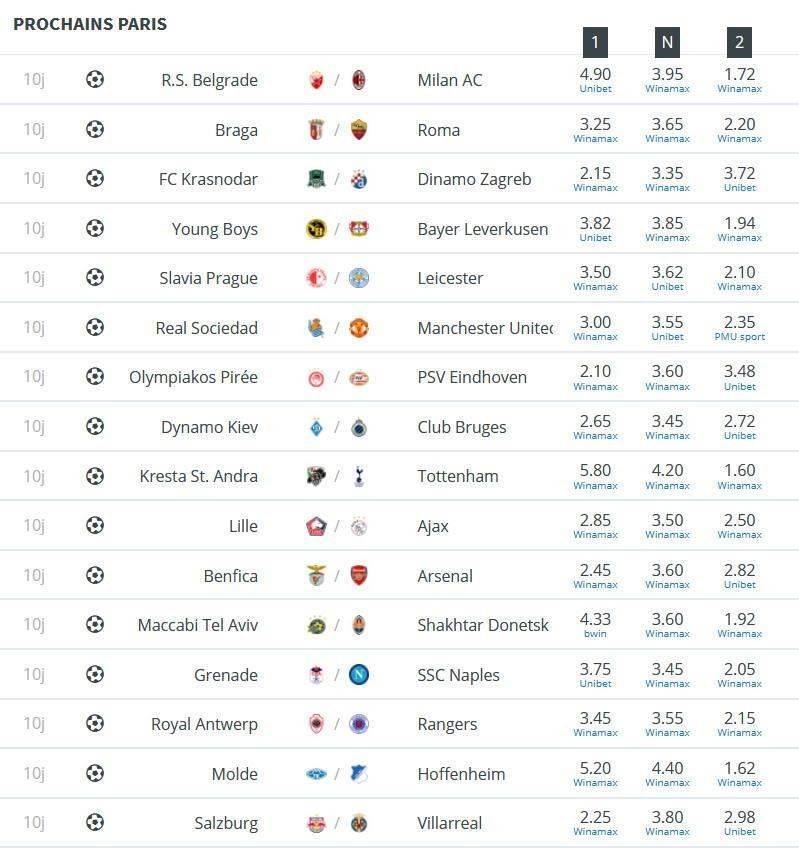Click the Roma team logo

359,130
